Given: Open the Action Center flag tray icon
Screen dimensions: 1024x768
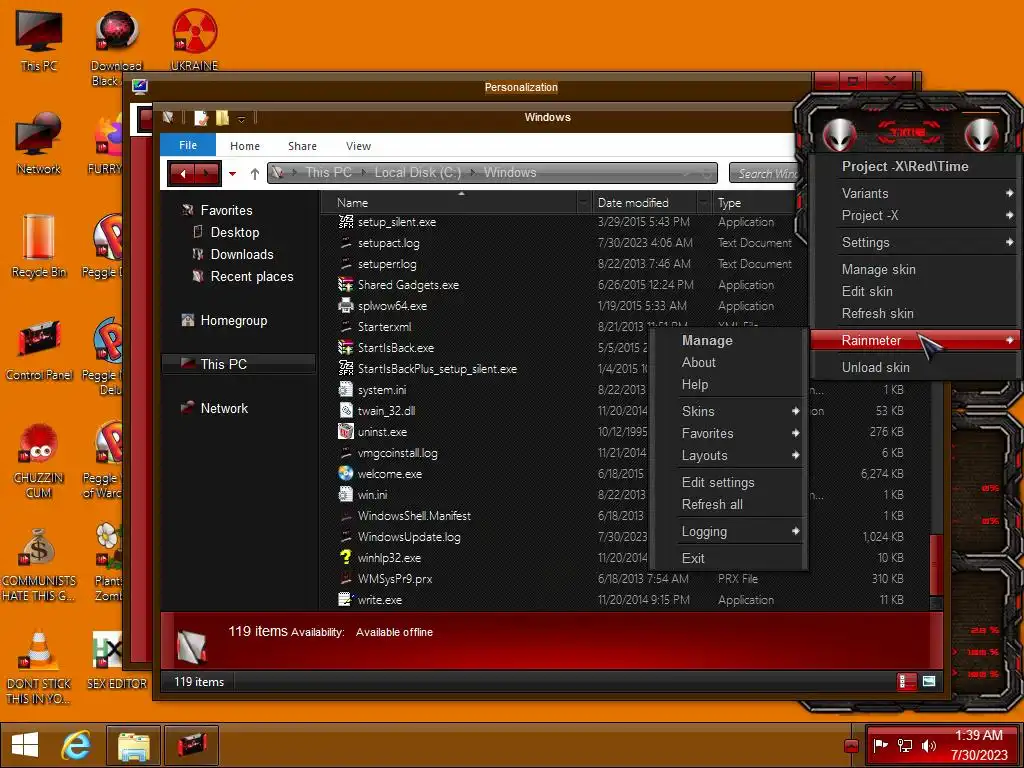Looking at the screenshot, I should click(881, 745).
